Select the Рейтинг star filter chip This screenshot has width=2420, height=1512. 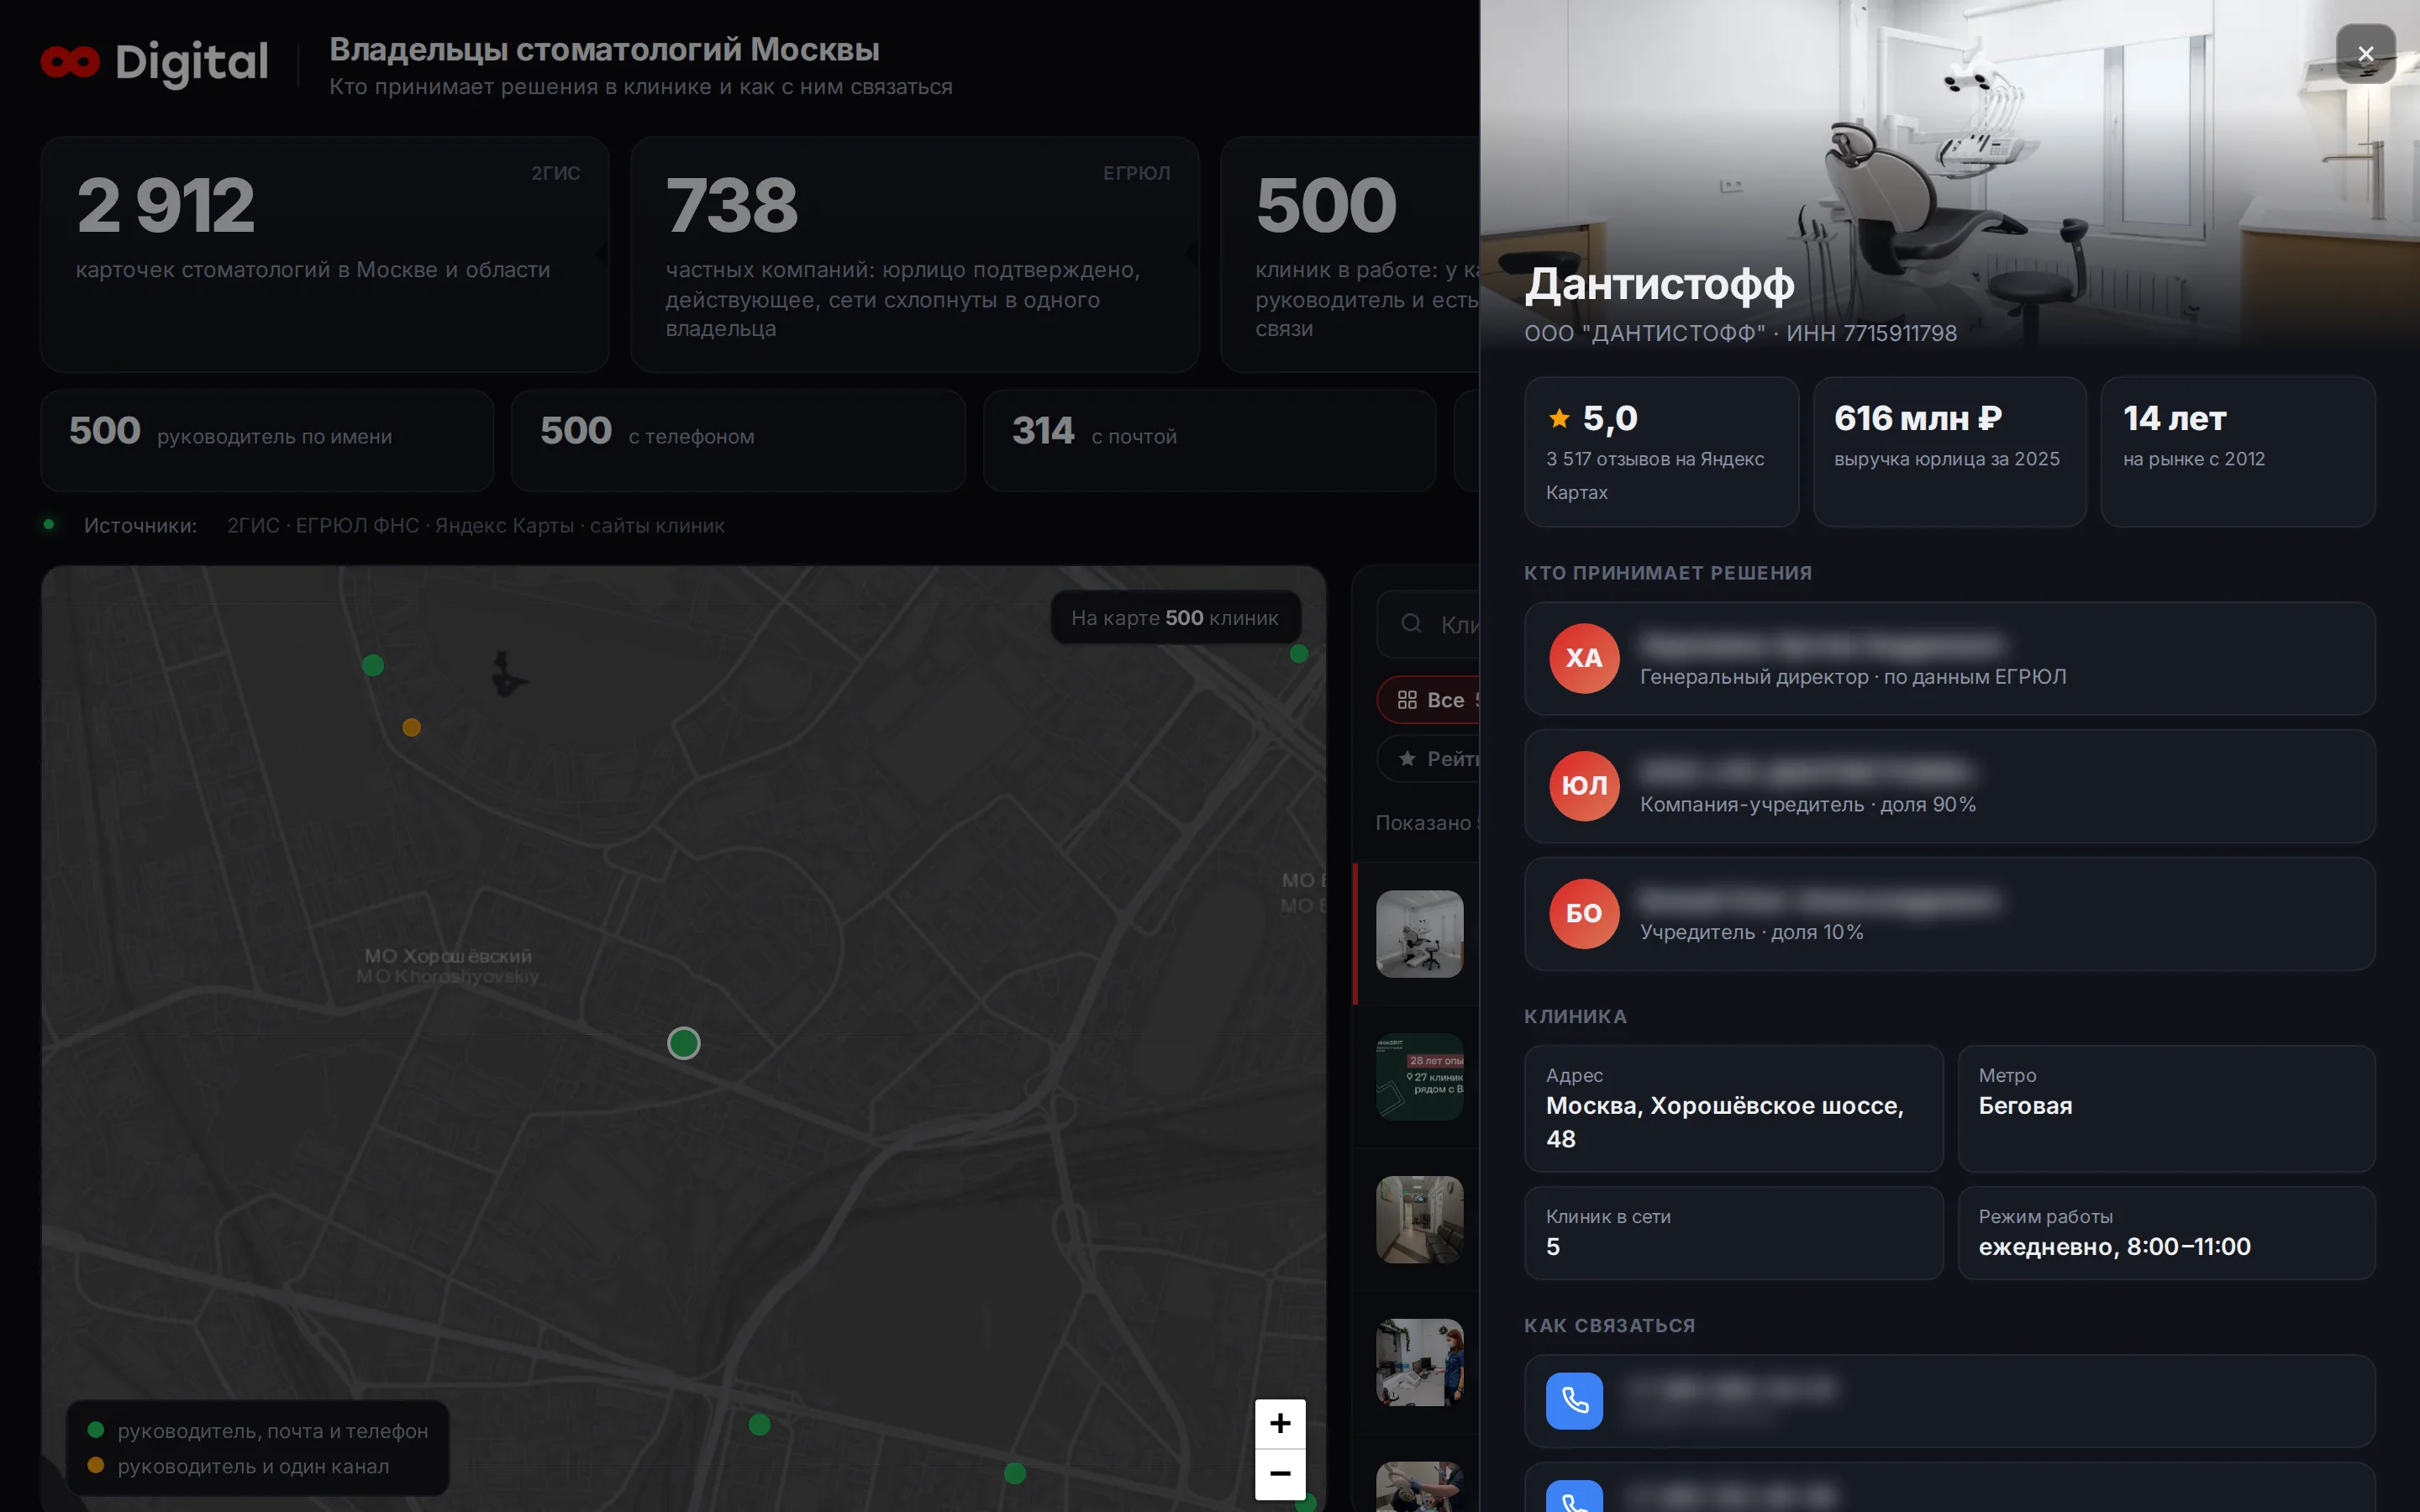pos(1428,759)
